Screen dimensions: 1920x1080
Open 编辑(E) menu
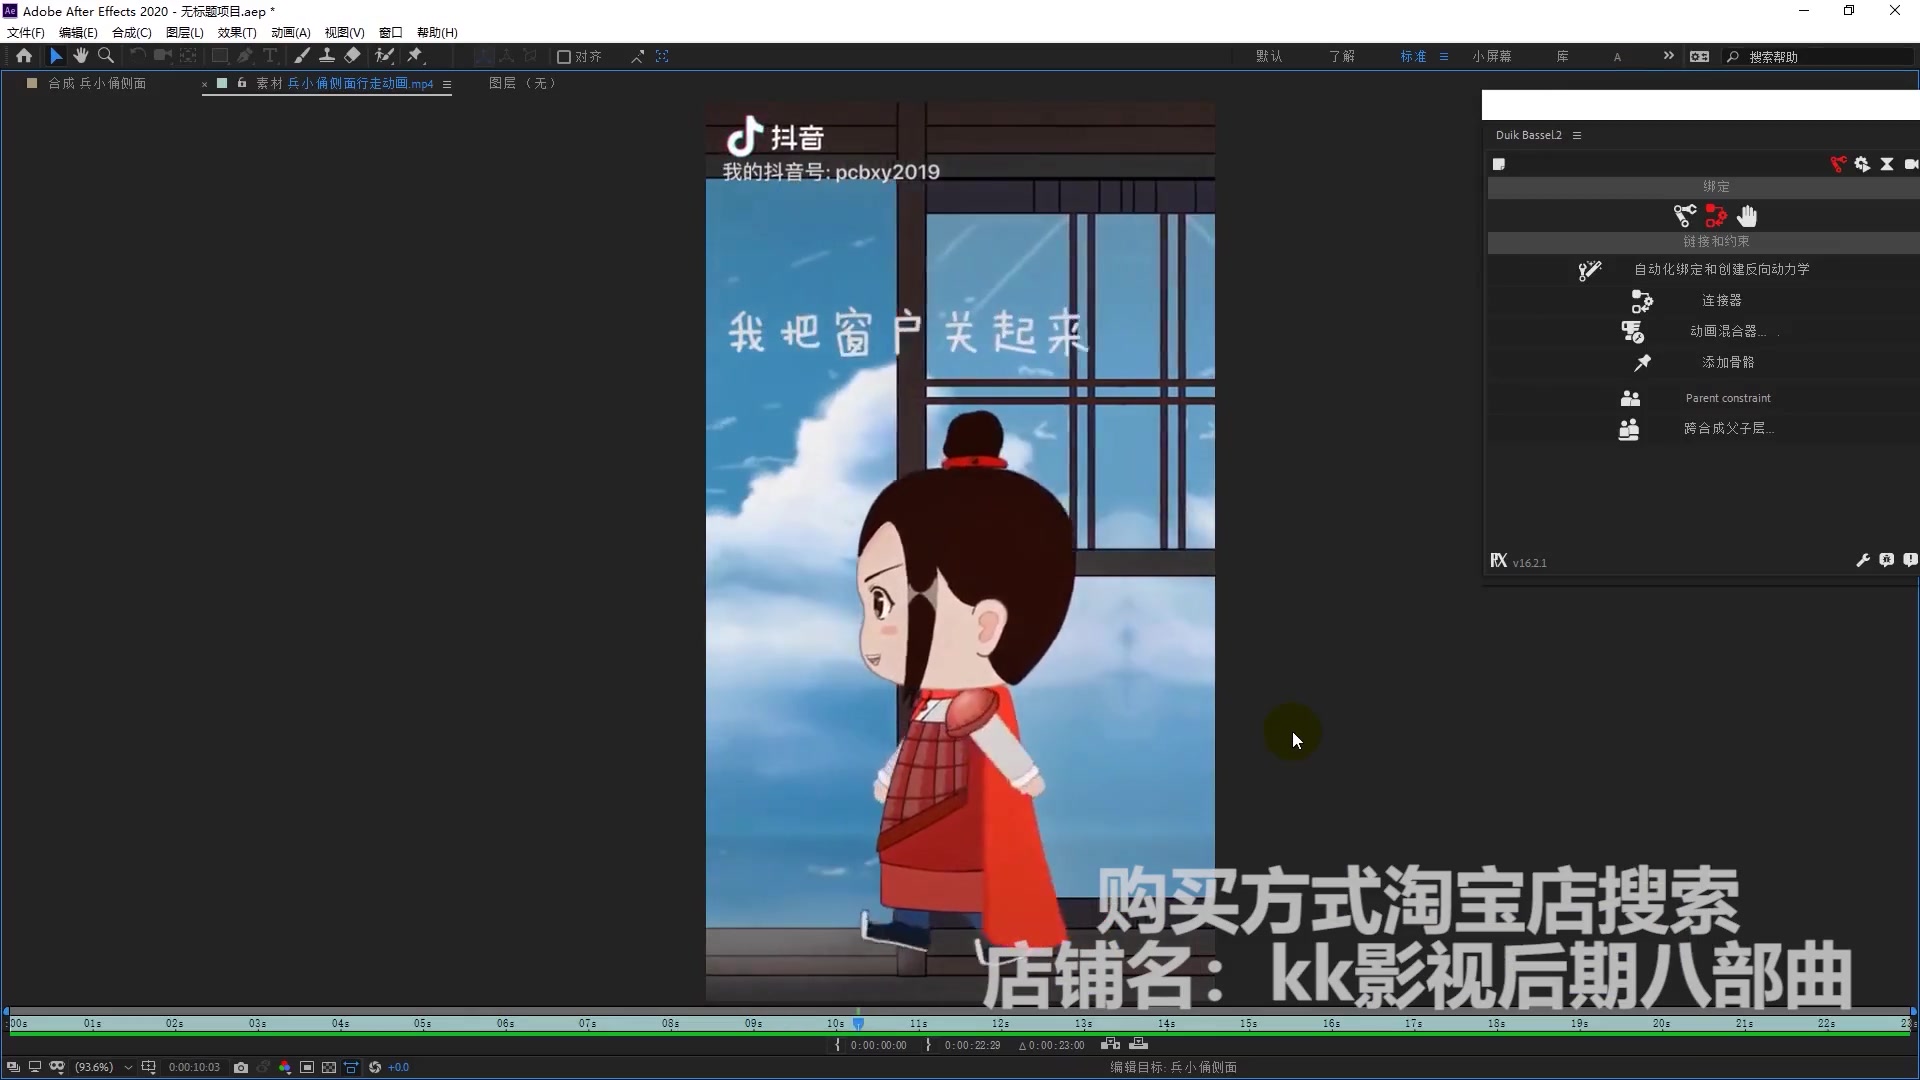click(x=78, y=32)
